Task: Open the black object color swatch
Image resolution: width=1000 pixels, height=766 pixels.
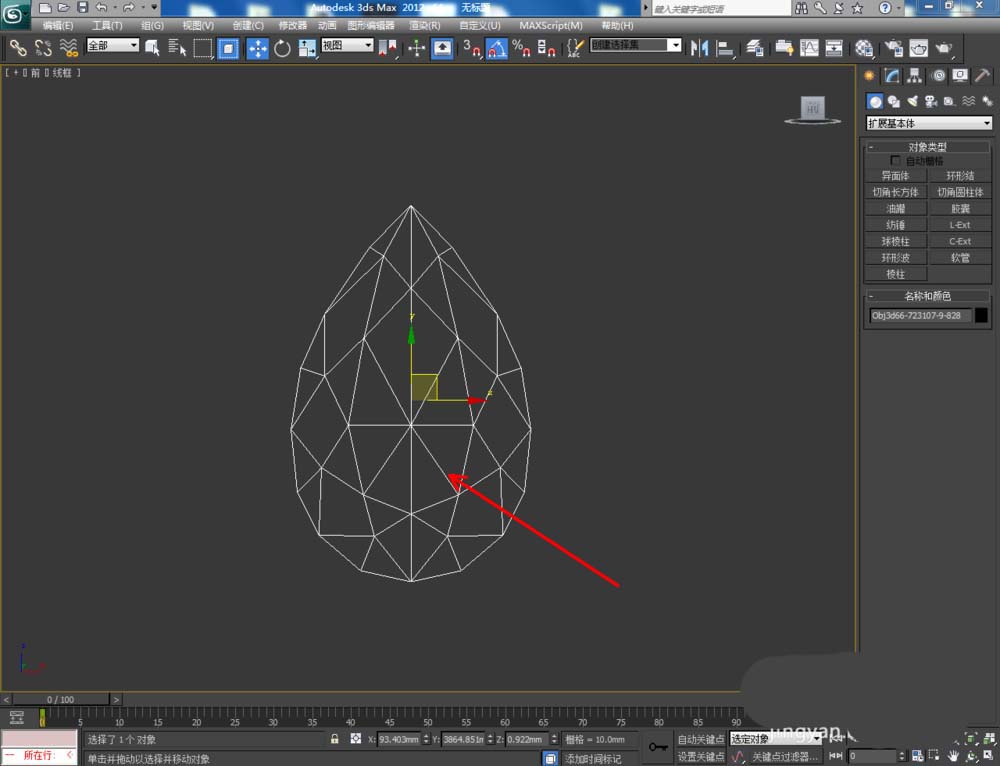Action: pyautogui.click(x=981, y=315)
